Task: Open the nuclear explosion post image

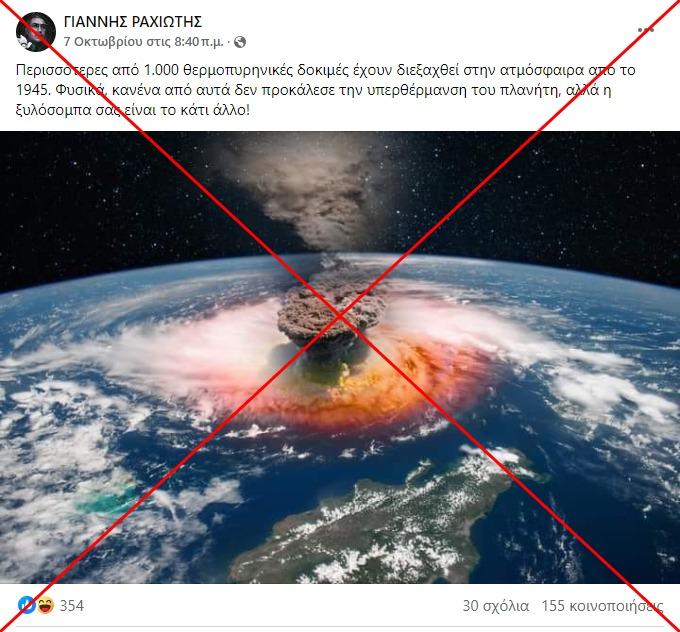Action: [340, 357]
